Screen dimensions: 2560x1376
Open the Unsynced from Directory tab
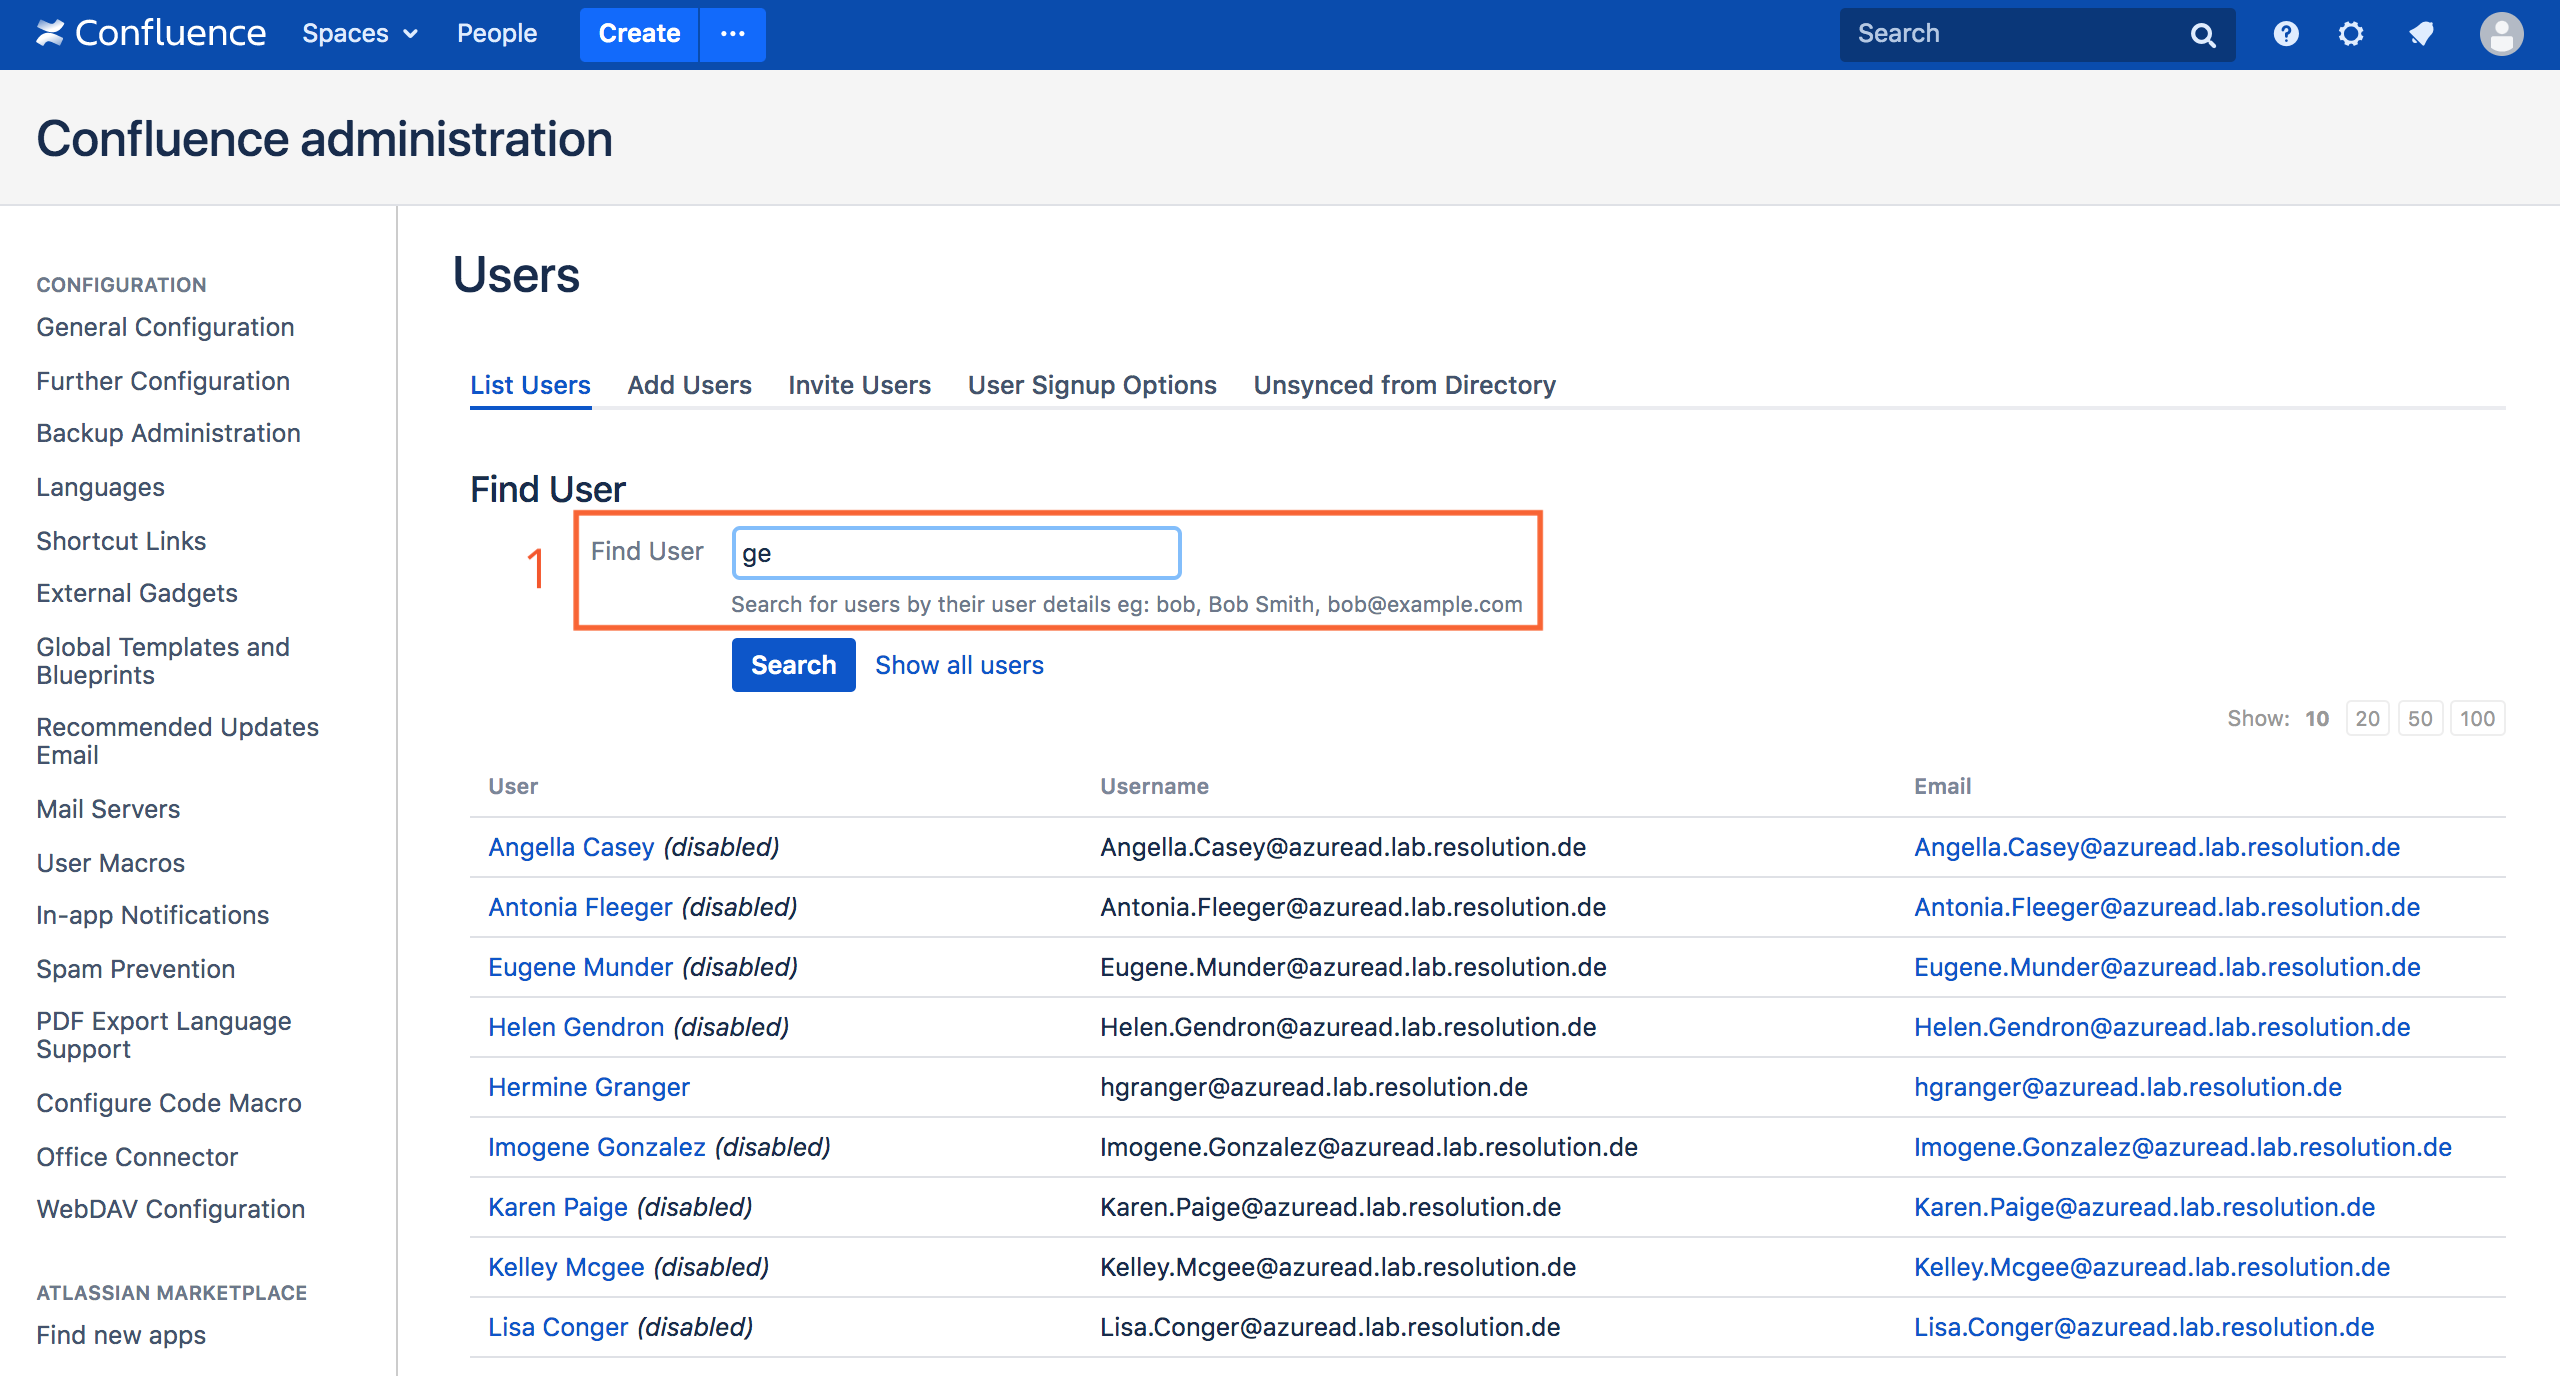pyautogui.click(x=1405, y=385)
